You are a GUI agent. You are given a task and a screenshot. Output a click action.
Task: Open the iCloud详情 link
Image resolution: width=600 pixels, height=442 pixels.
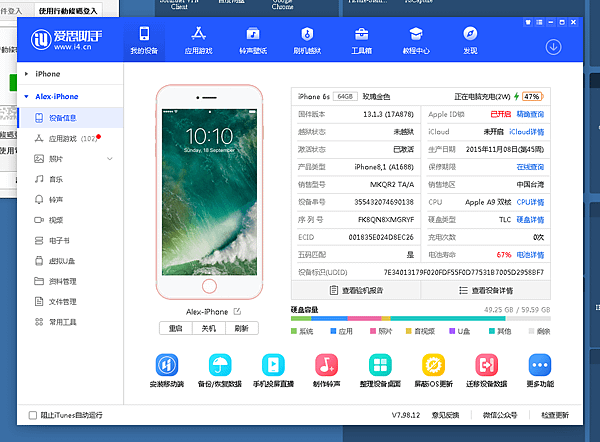point(527,132)
